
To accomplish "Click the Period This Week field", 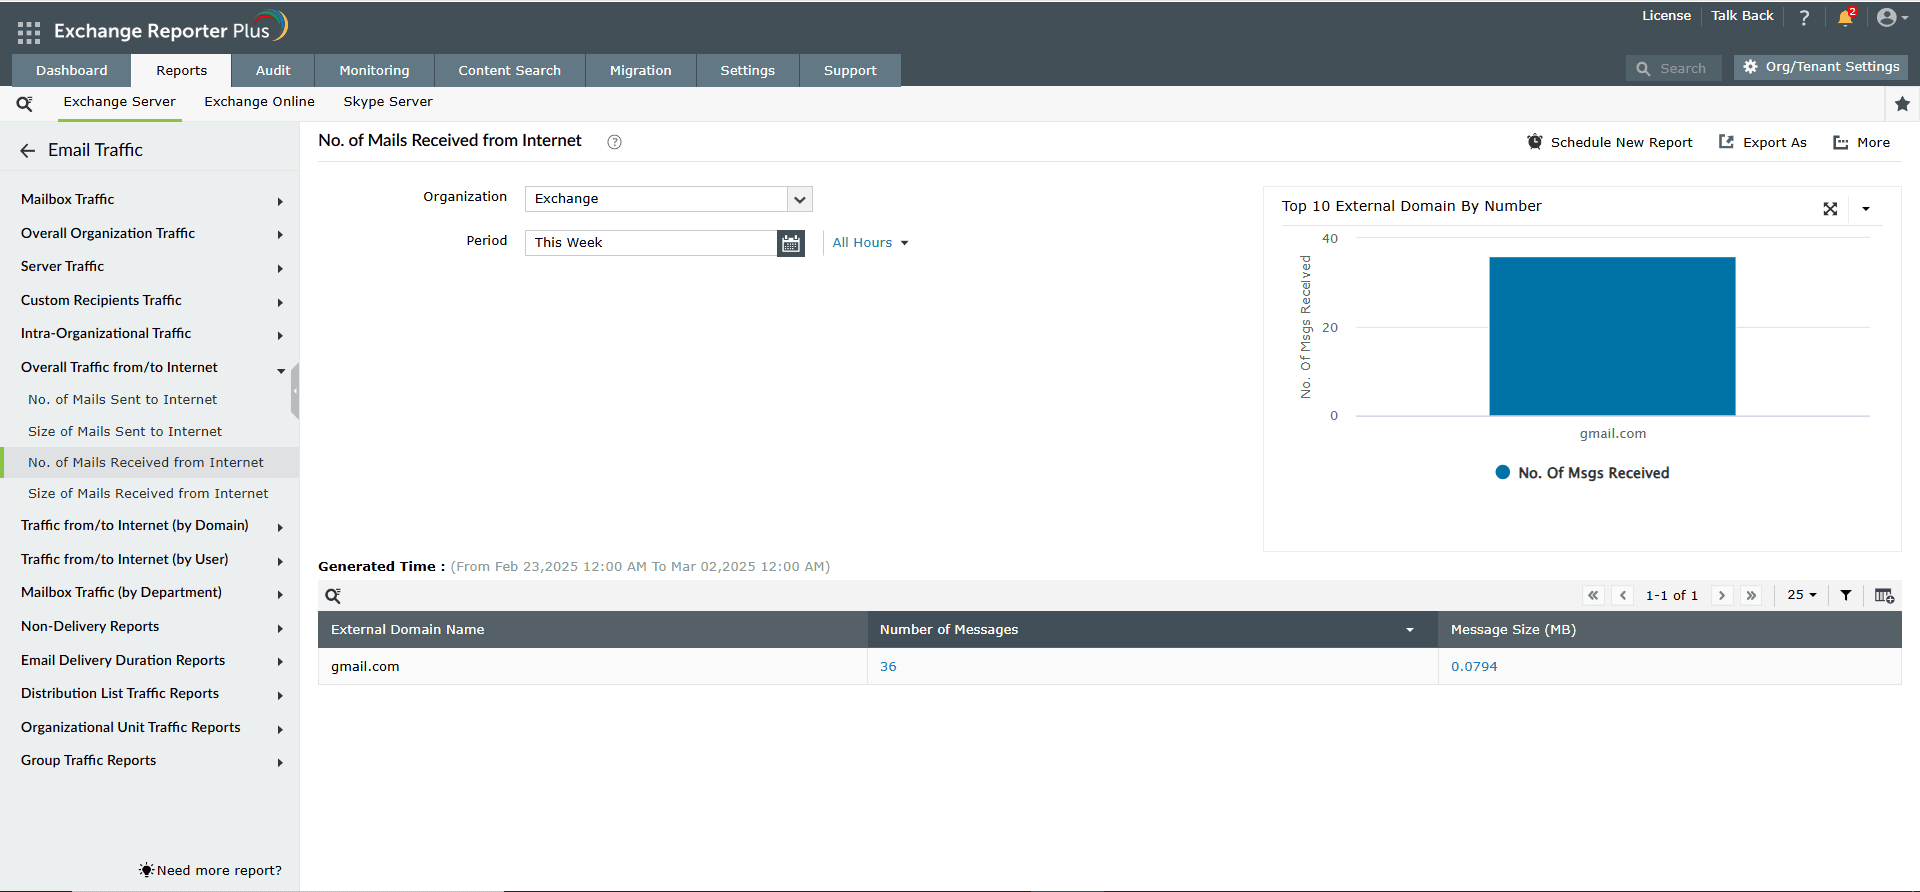I will coord(651,243).
